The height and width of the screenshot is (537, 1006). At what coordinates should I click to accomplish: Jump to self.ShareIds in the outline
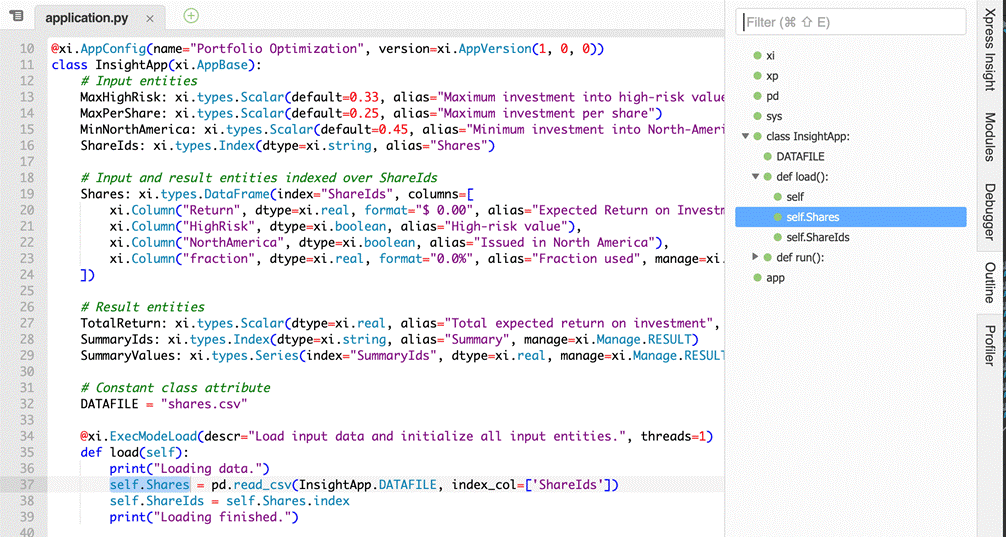[x=817, y=237]
